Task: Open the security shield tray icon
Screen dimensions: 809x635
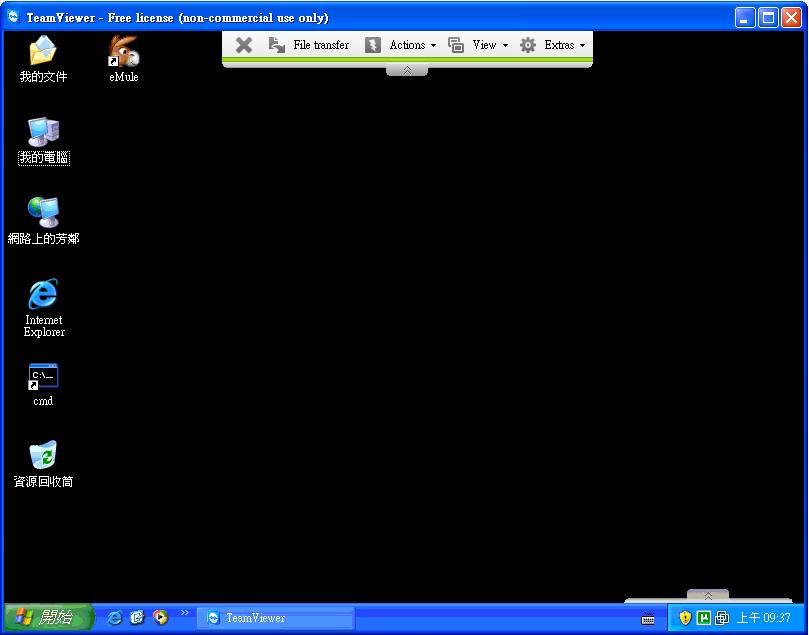Action: pos(685,617)
